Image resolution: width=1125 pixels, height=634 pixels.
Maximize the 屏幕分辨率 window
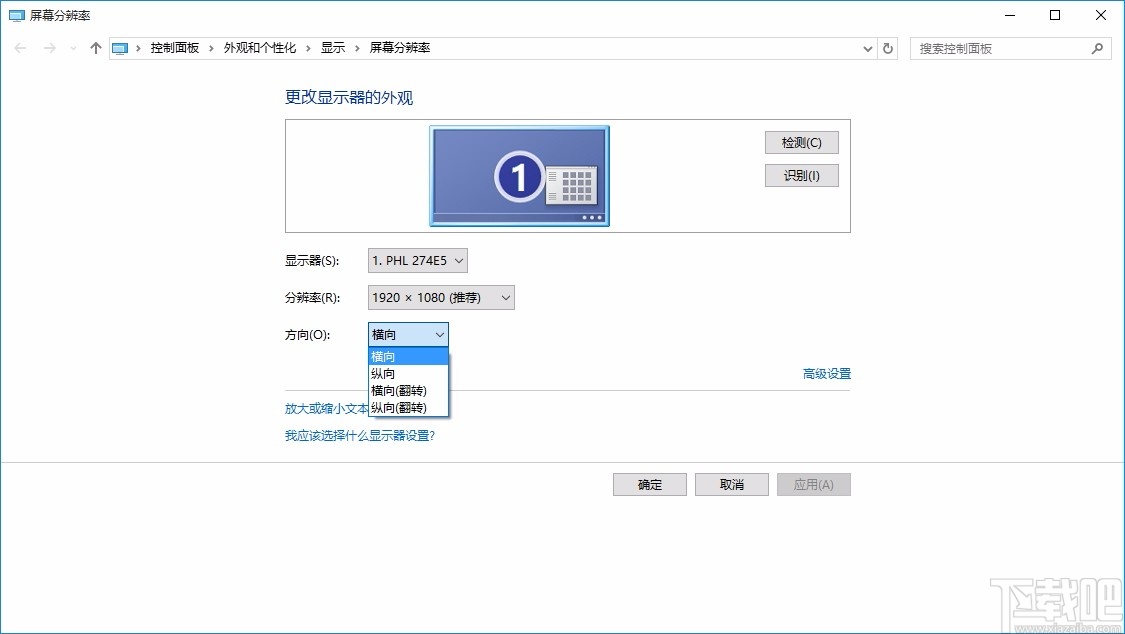click(x=1055, y=15)
